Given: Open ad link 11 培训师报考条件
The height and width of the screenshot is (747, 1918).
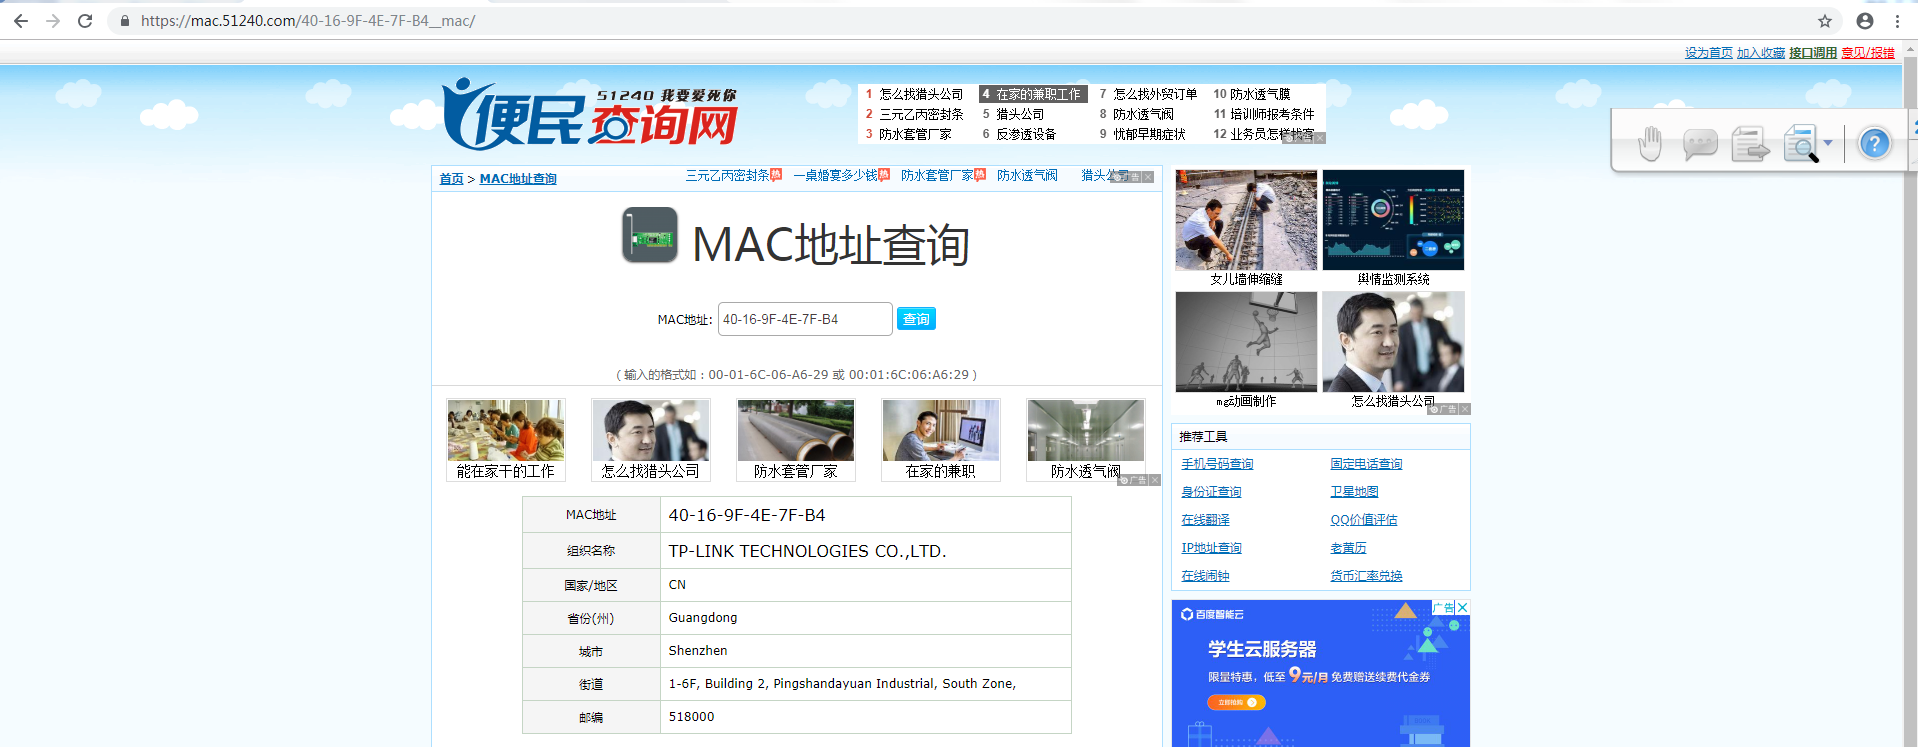Looking at the screenshot, I should point(1272,114).
